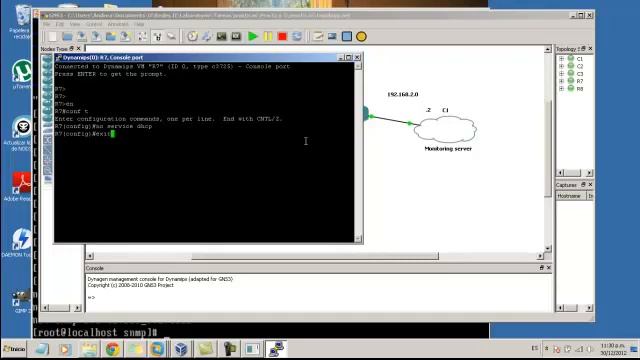Float the Topology Summary dock panel
Screen dimensions: 640x360
click(x=583, y=49)
